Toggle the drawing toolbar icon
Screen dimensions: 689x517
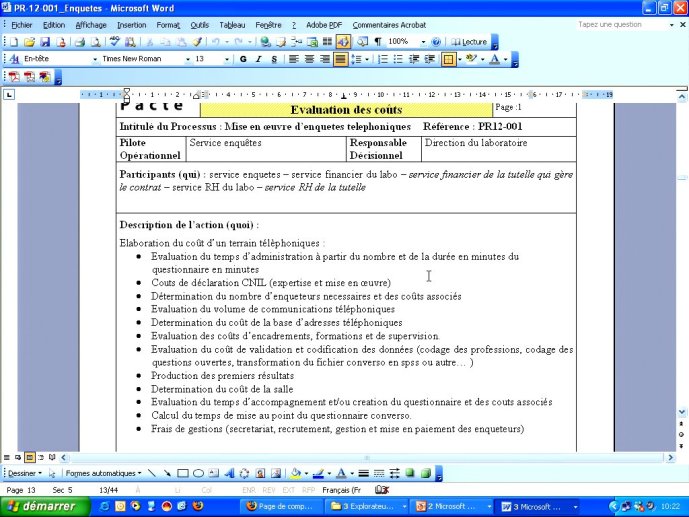[x=343, y=42]
